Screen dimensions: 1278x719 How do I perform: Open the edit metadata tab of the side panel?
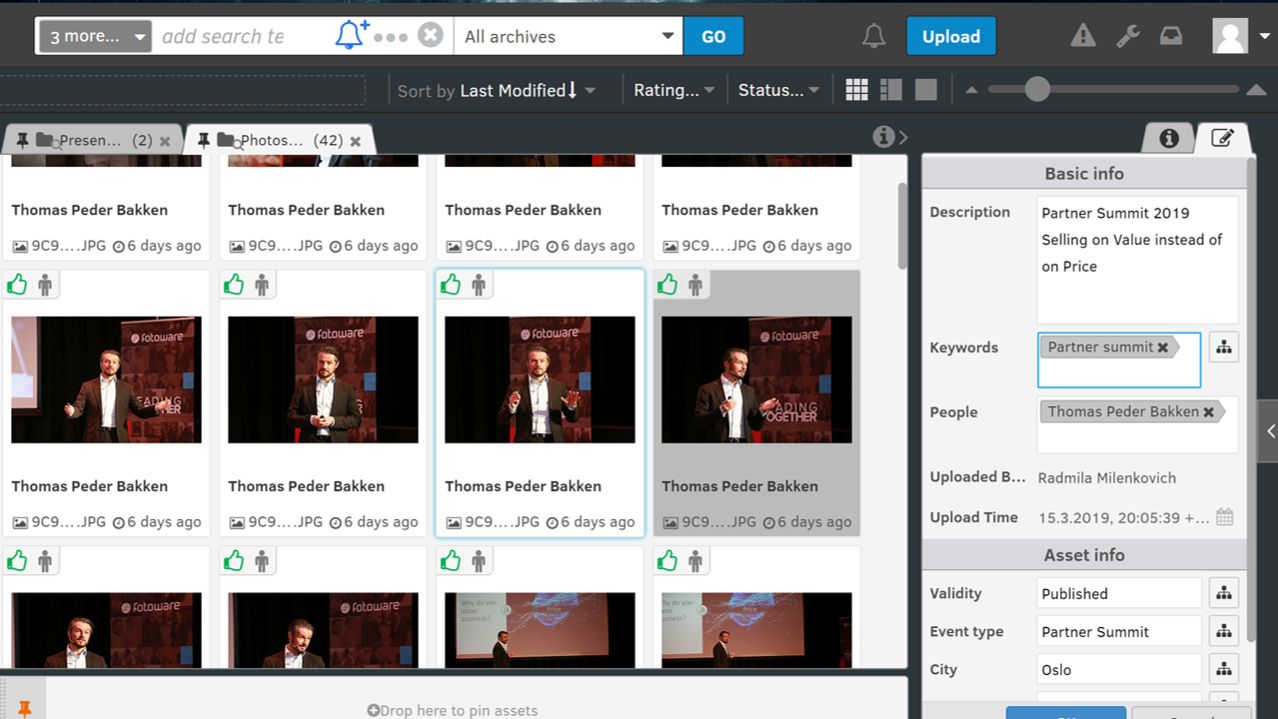(1222, 138)
